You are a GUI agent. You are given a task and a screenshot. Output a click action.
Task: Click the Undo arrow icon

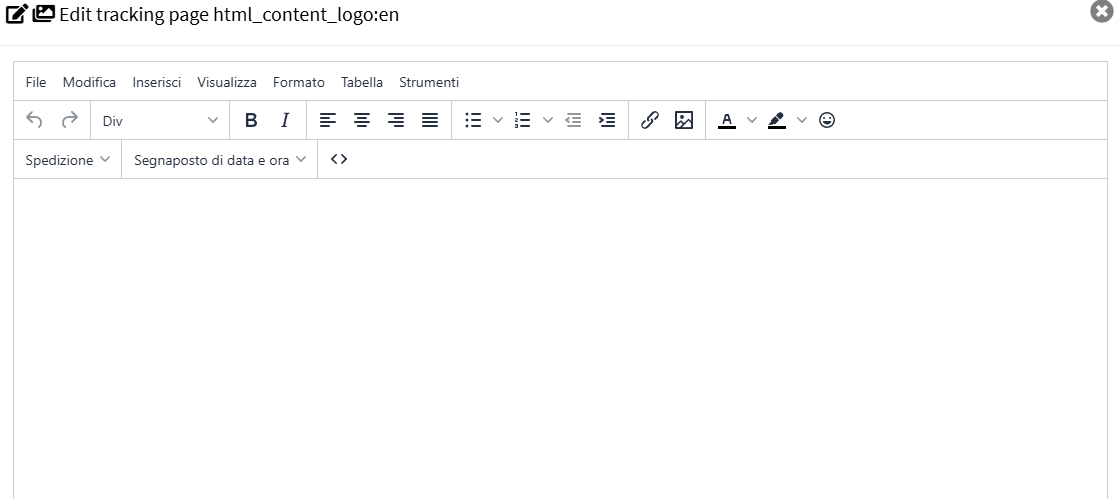(34, 120)
